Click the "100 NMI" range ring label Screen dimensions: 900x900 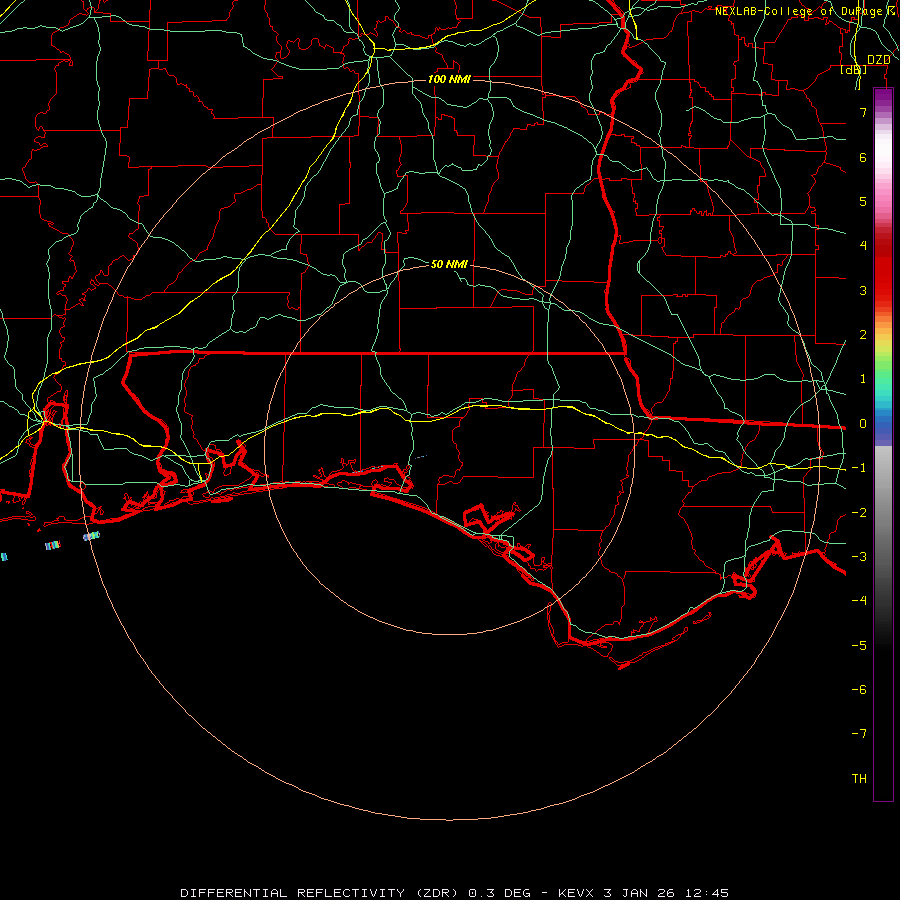[x=449, y=79]
